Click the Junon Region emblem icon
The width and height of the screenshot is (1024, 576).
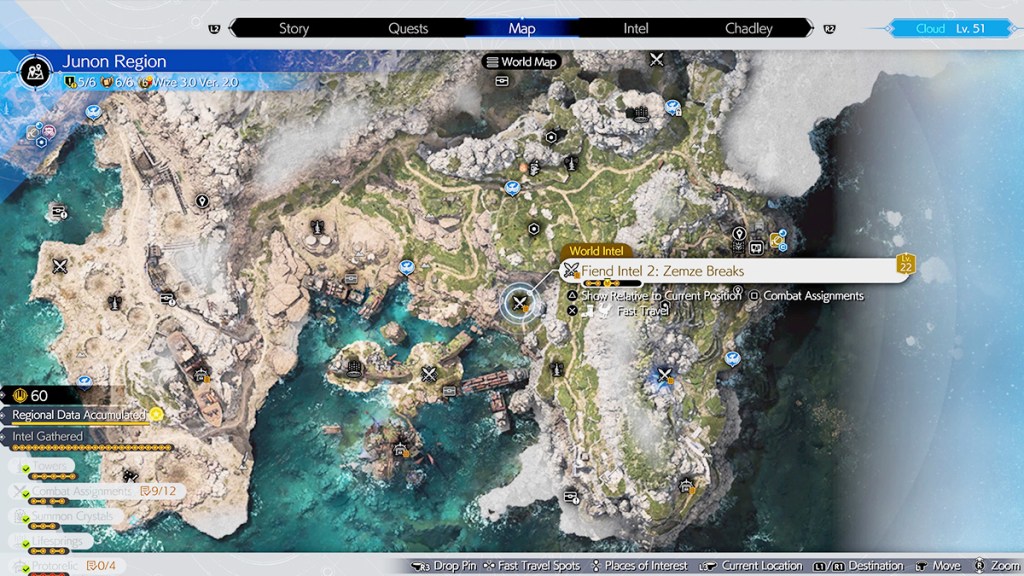point(36,70)
